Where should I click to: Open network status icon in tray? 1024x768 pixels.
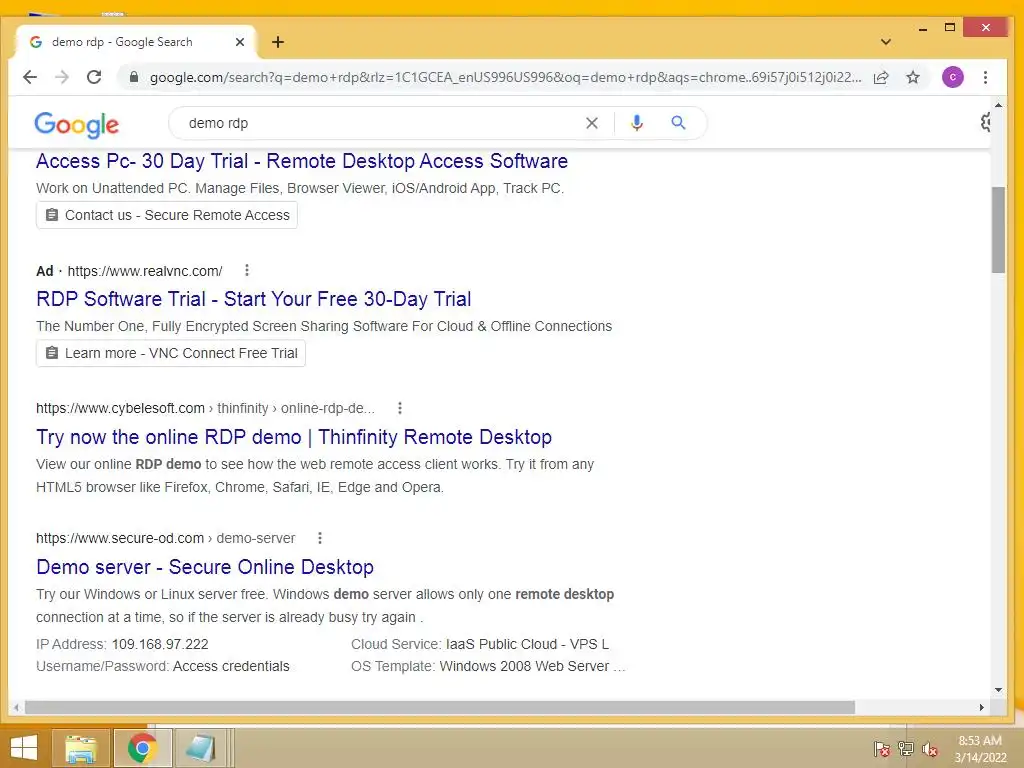point(906,749)
